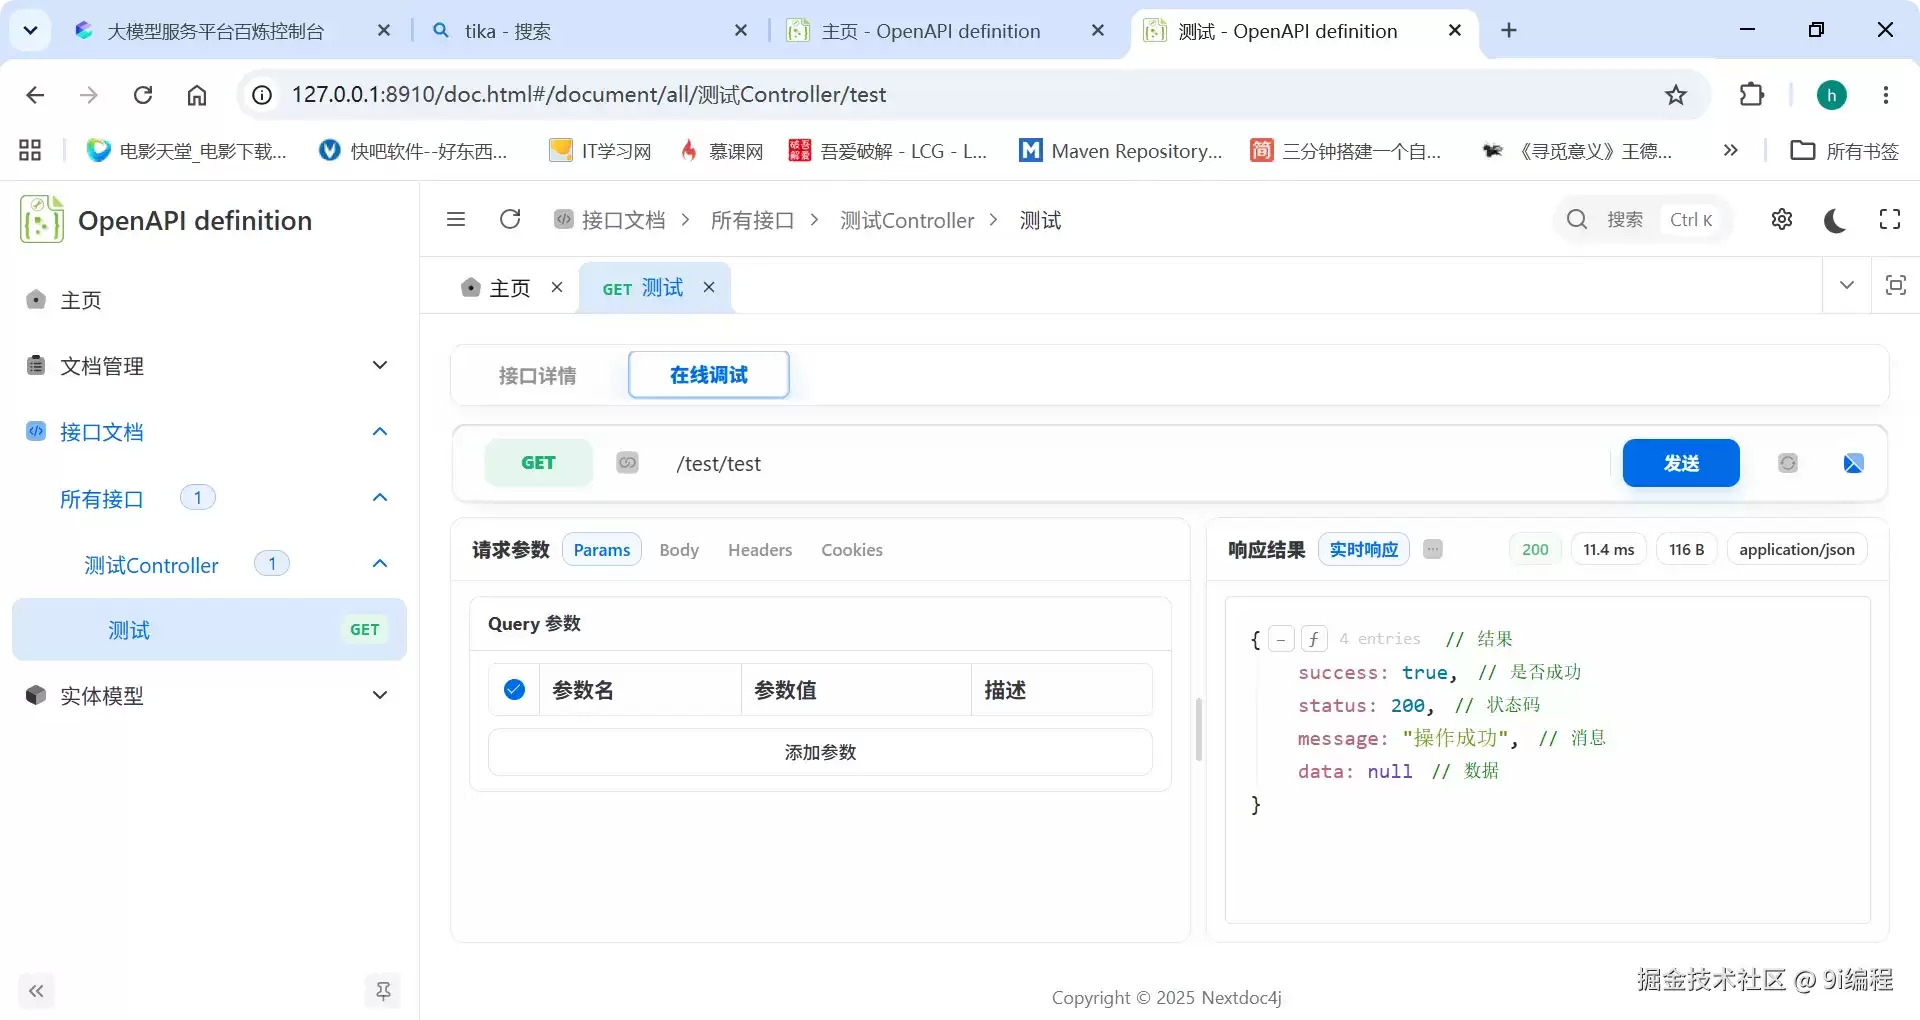This screenshot has height=1020, width=1920.
Task: Click the OpenAPI definition logo
Action: [x=42, y=220]
